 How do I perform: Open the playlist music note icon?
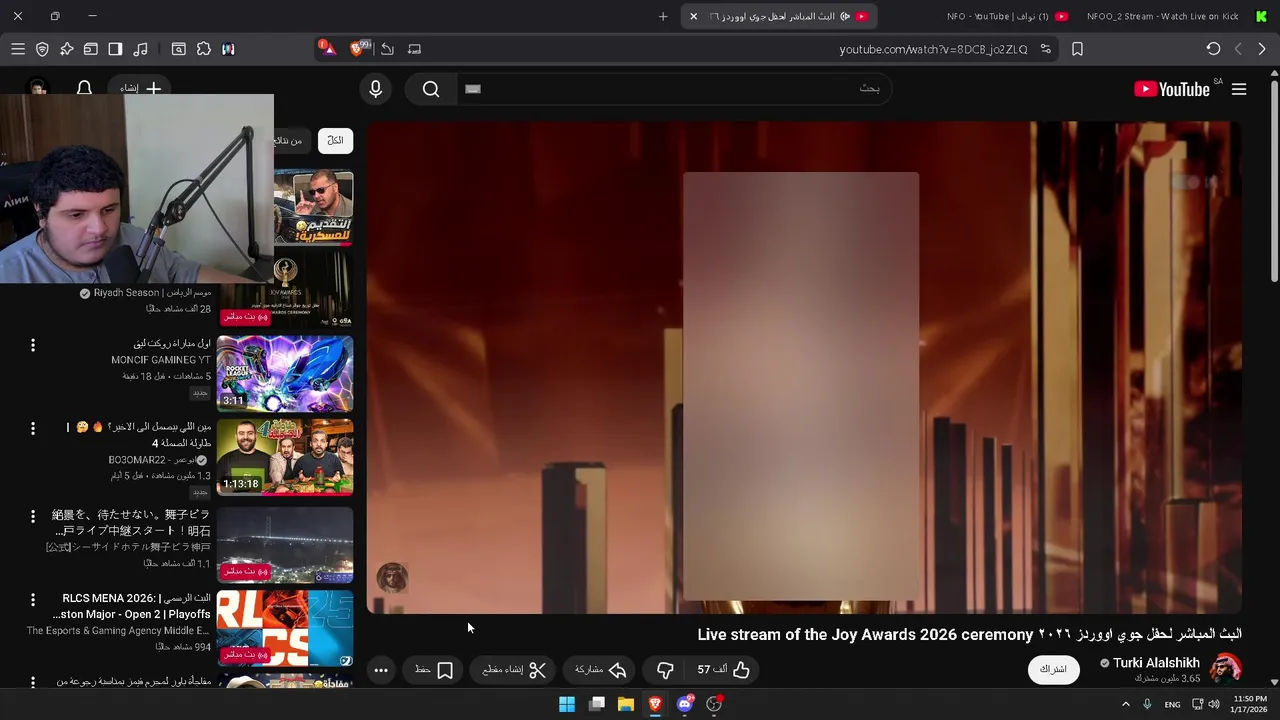click(140, 49)
